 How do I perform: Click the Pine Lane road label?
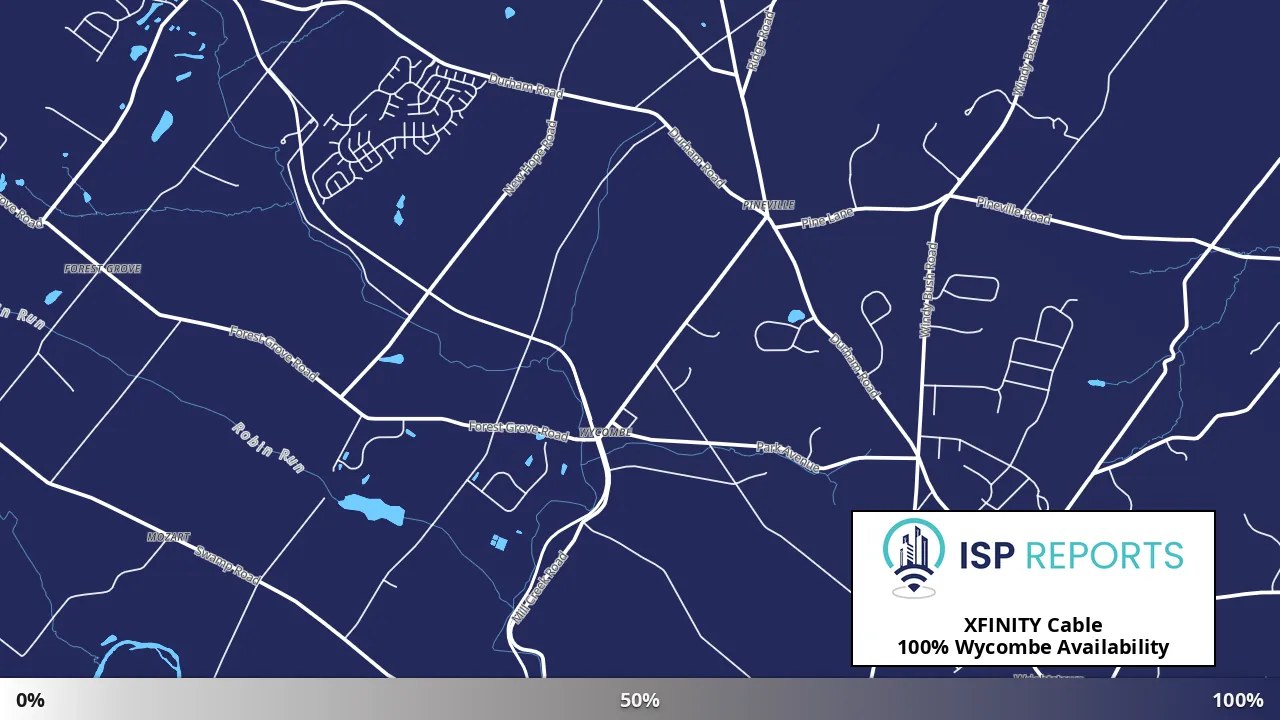(x=828, y=217)
